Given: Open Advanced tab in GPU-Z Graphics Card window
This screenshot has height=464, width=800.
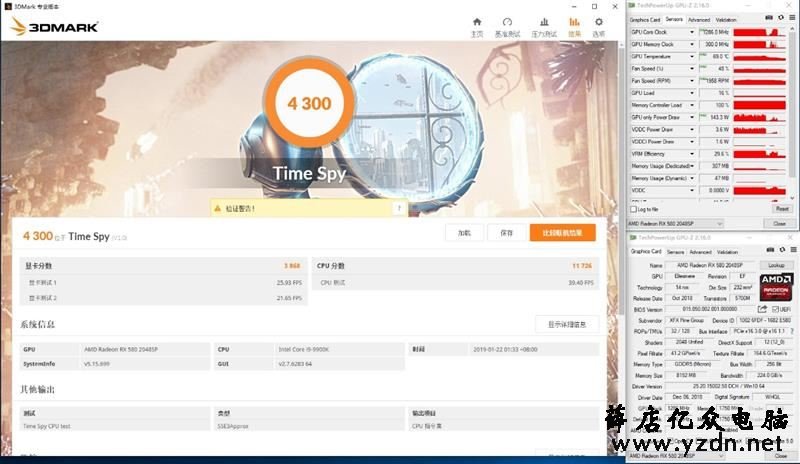Looking at the screenshot, I should tap(701, 252).
